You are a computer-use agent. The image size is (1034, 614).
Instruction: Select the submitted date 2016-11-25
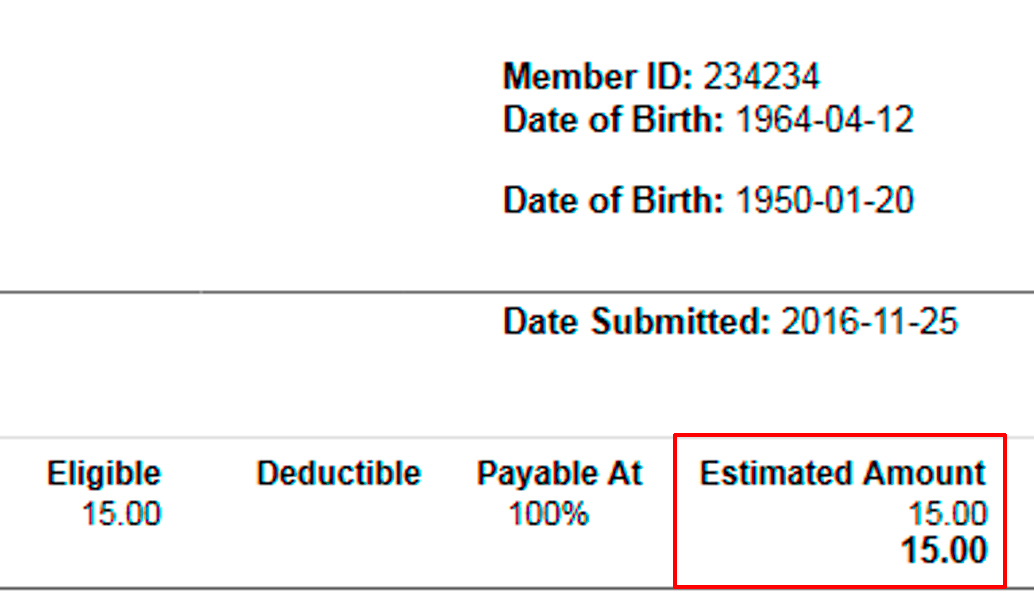869,322
